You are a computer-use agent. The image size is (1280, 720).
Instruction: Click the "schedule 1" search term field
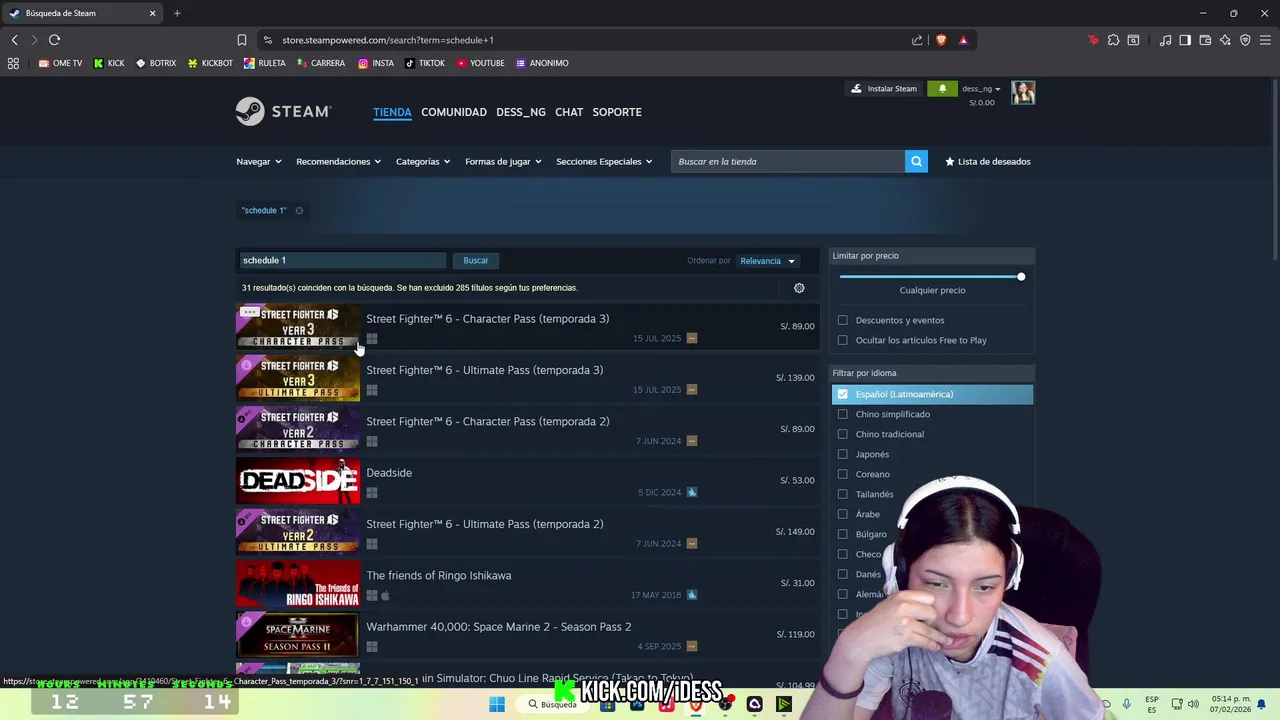pyautogui.click(x=341, y=261)
